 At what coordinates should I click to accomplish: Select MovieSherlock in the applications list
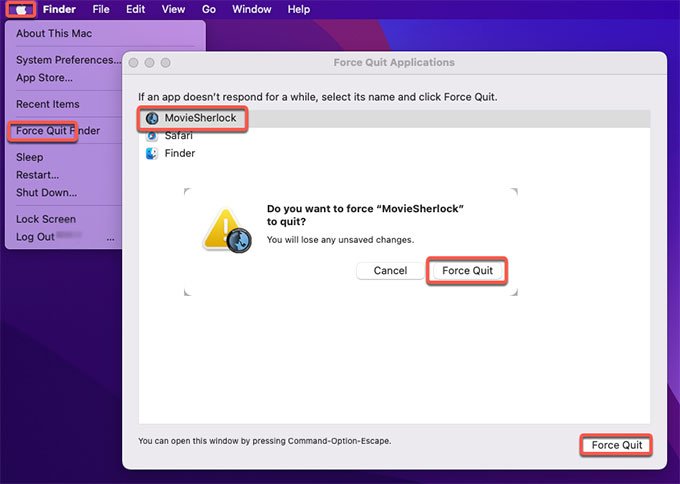pyautogui.click(x=200, y=118)
